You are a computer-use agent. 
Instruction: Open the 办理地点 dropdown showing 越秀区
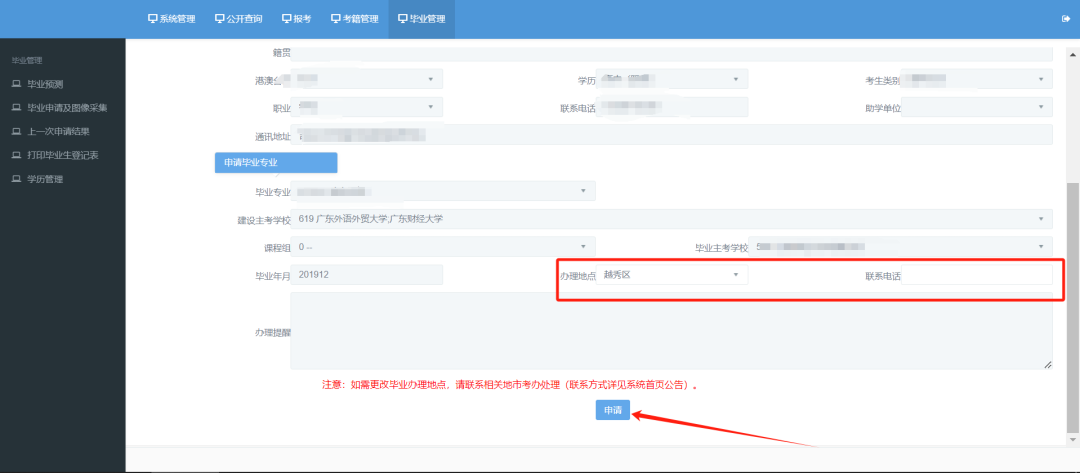[672, 275]
